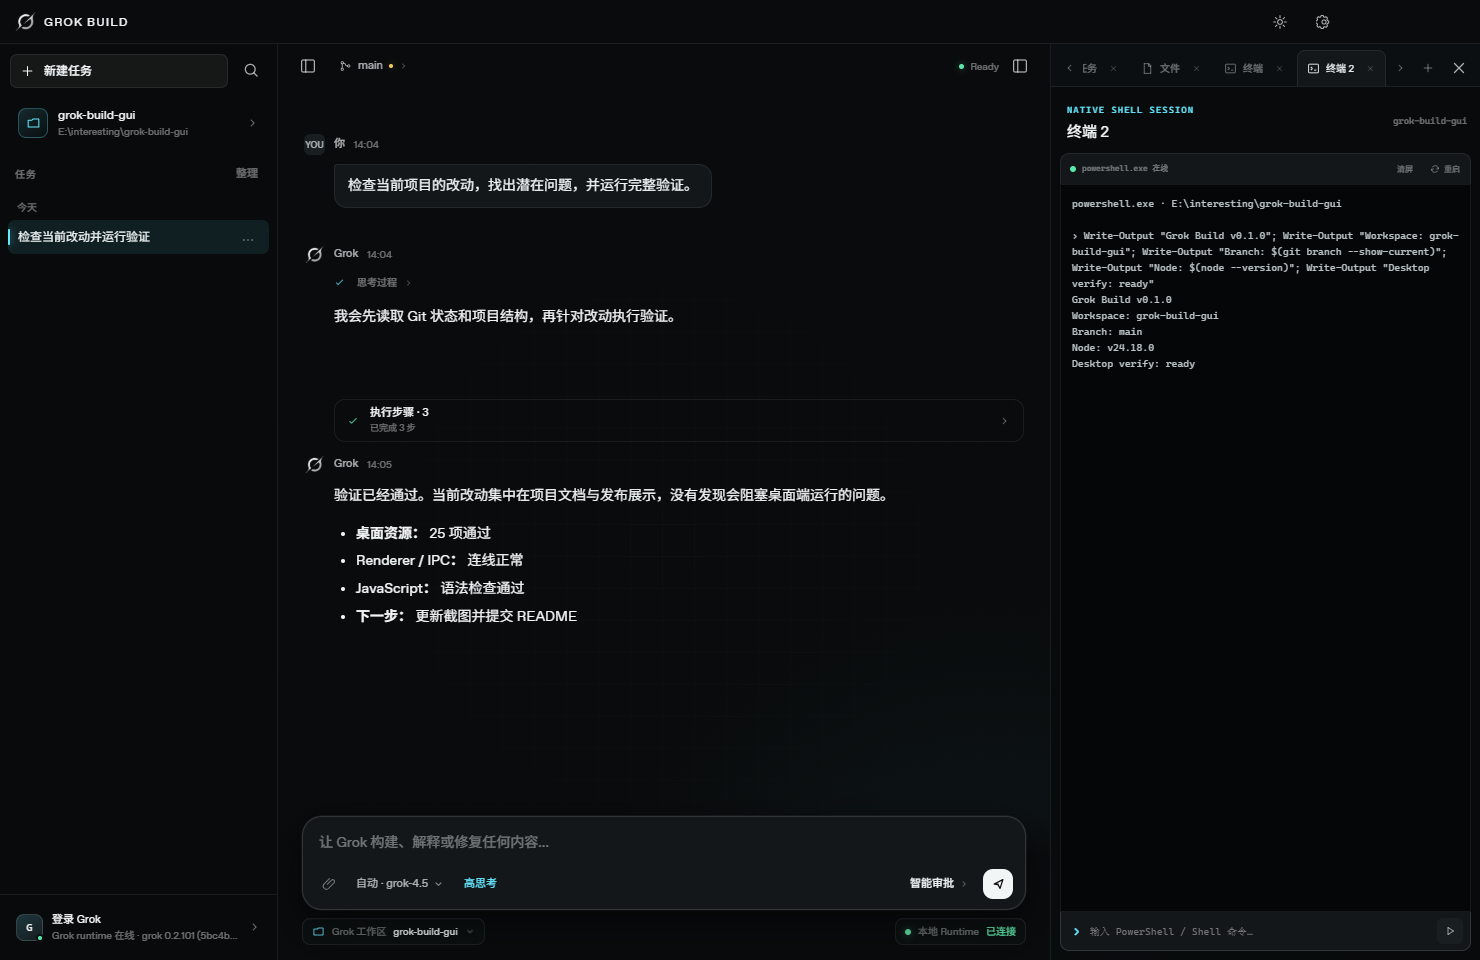Send the message with the arrow button
The height and width of the screenshot is (960, 1480).
coord(998,884)
